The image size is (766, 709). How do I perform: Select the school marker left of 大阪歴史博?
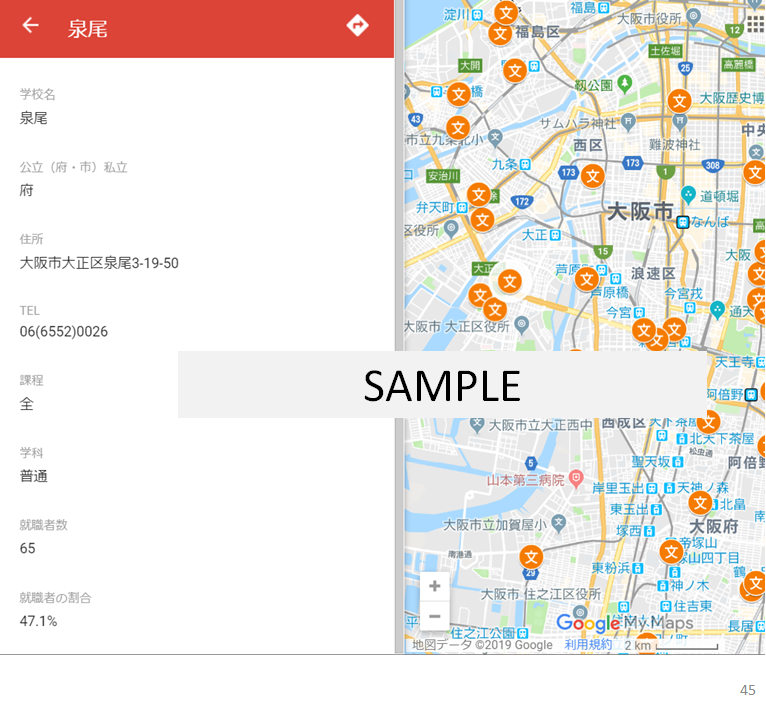click(679, 100)
